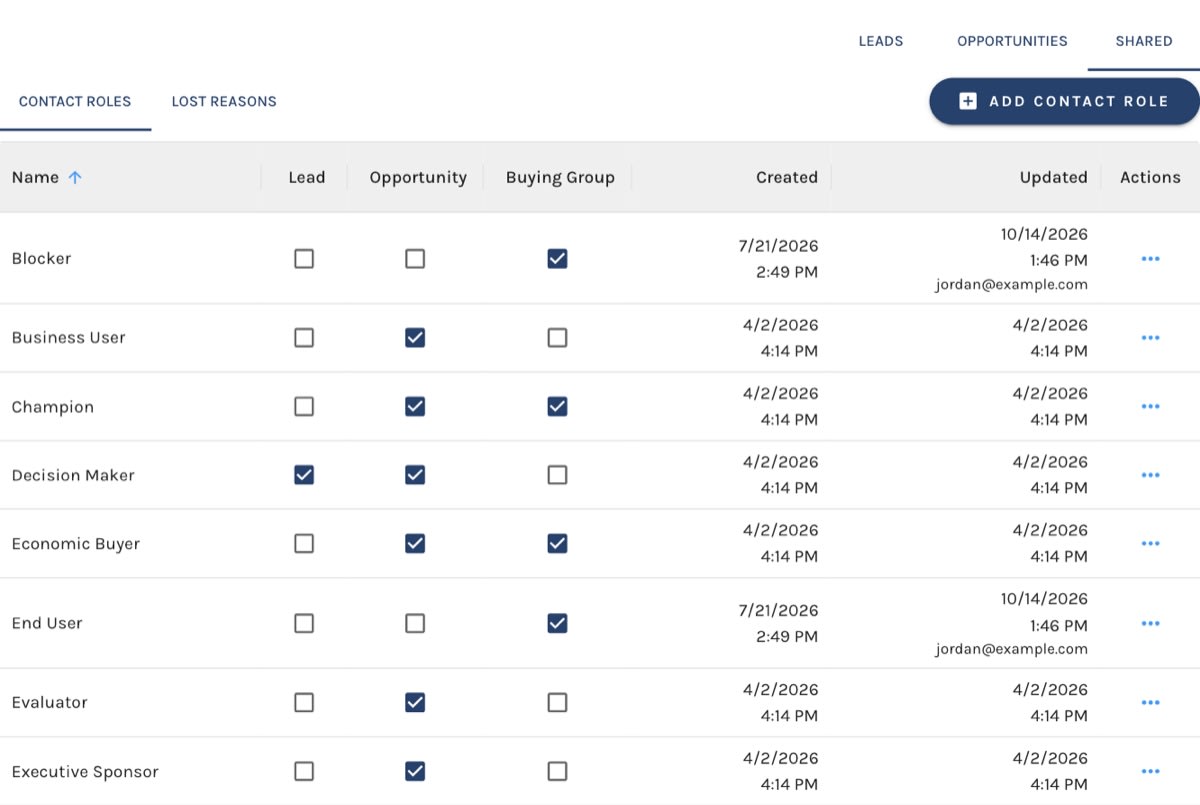1200x805 pixels.
Task: Sort by the Lead column header
Action: tap(307, 177)
